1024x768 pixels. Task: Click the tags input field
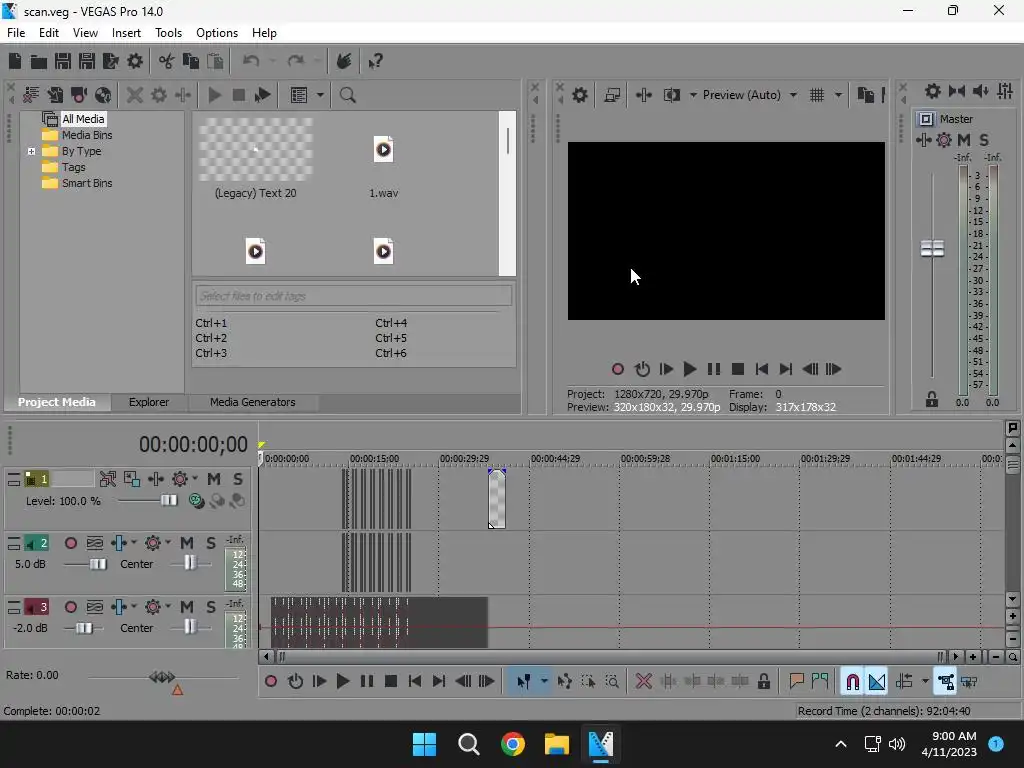point(353,296)
